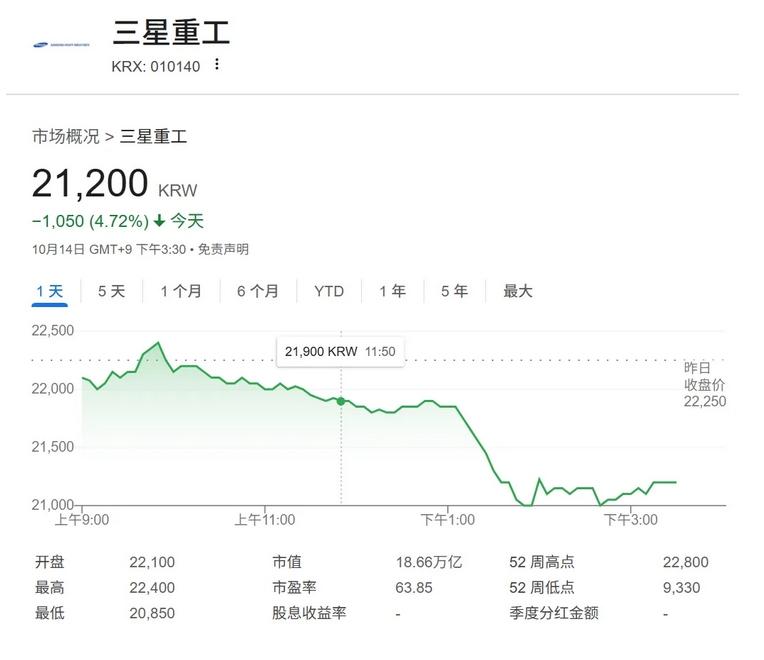Click the green down arrow next to the price change
Viewport: 764px width, 660px height.
point(159,221)
